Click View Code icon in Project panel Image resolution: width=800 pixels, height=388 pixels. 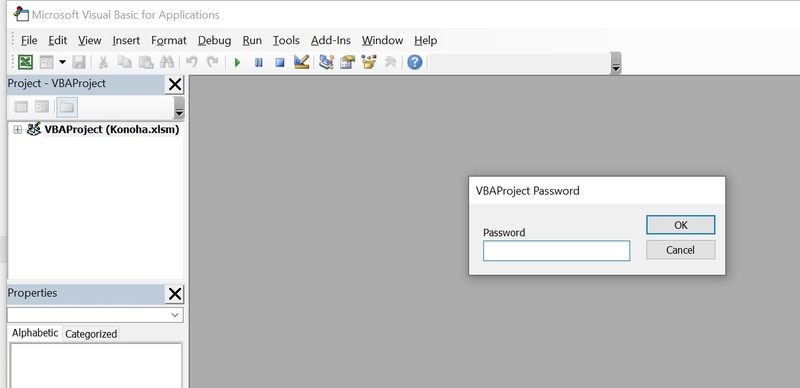21,107
